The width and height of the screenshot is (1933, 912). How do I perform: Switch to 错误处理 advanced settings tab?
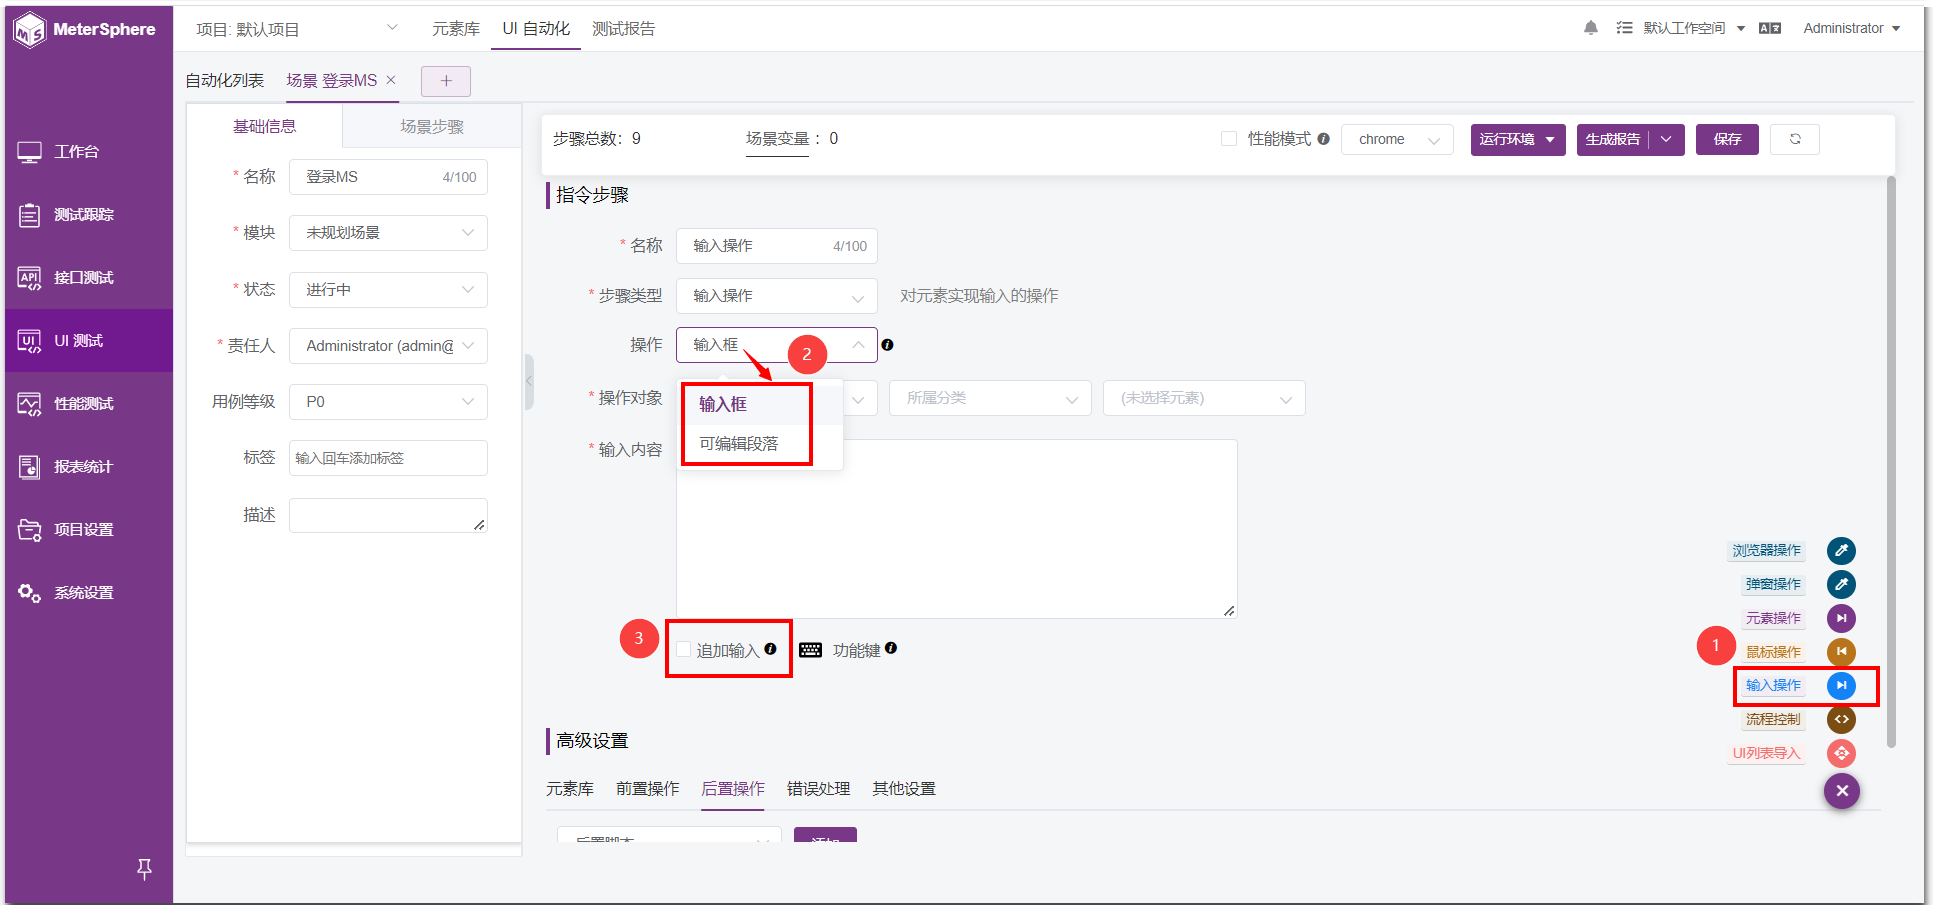(x=819, y=789)
